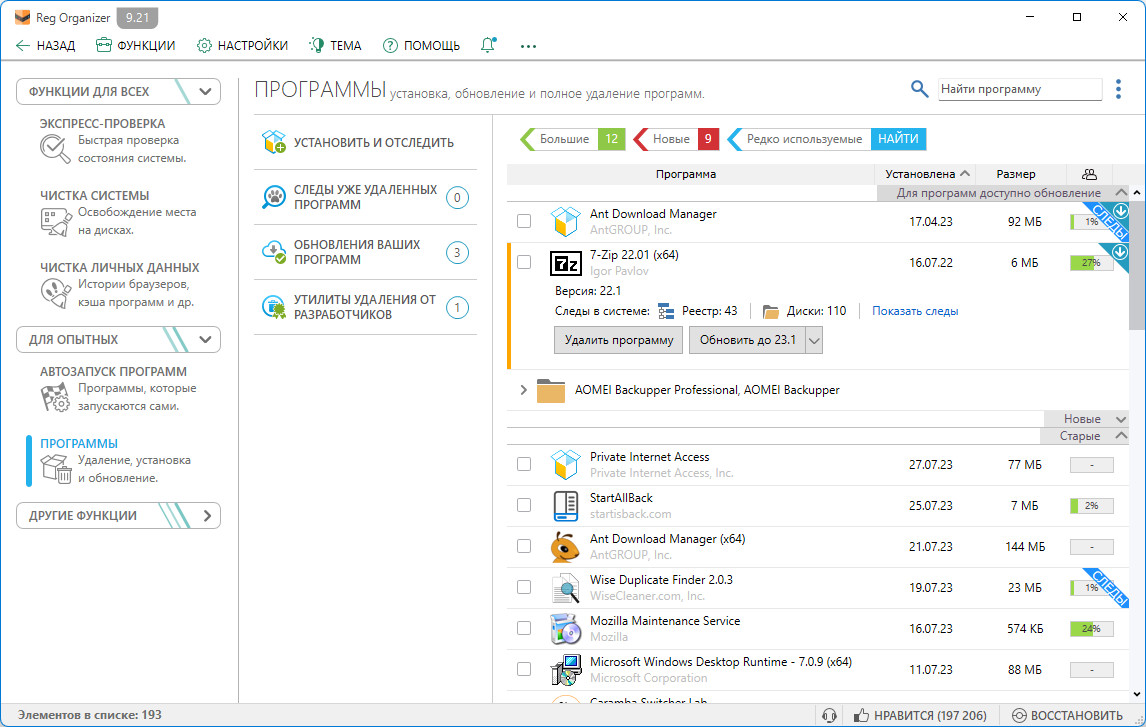Screen dimensions: 1146x727
Task: Go back with НАЗАД
Action: (x=45, y=45)
